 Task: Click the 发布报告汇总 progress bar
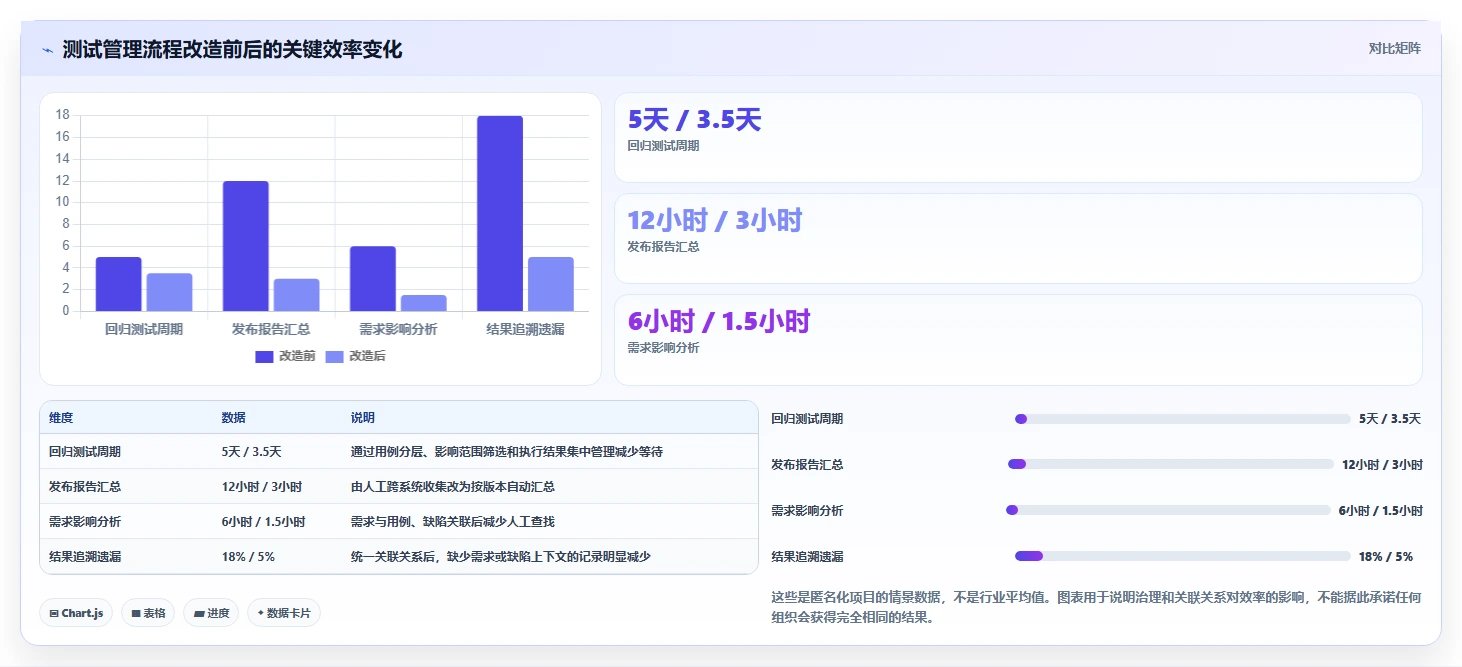tap(1171, 464)
